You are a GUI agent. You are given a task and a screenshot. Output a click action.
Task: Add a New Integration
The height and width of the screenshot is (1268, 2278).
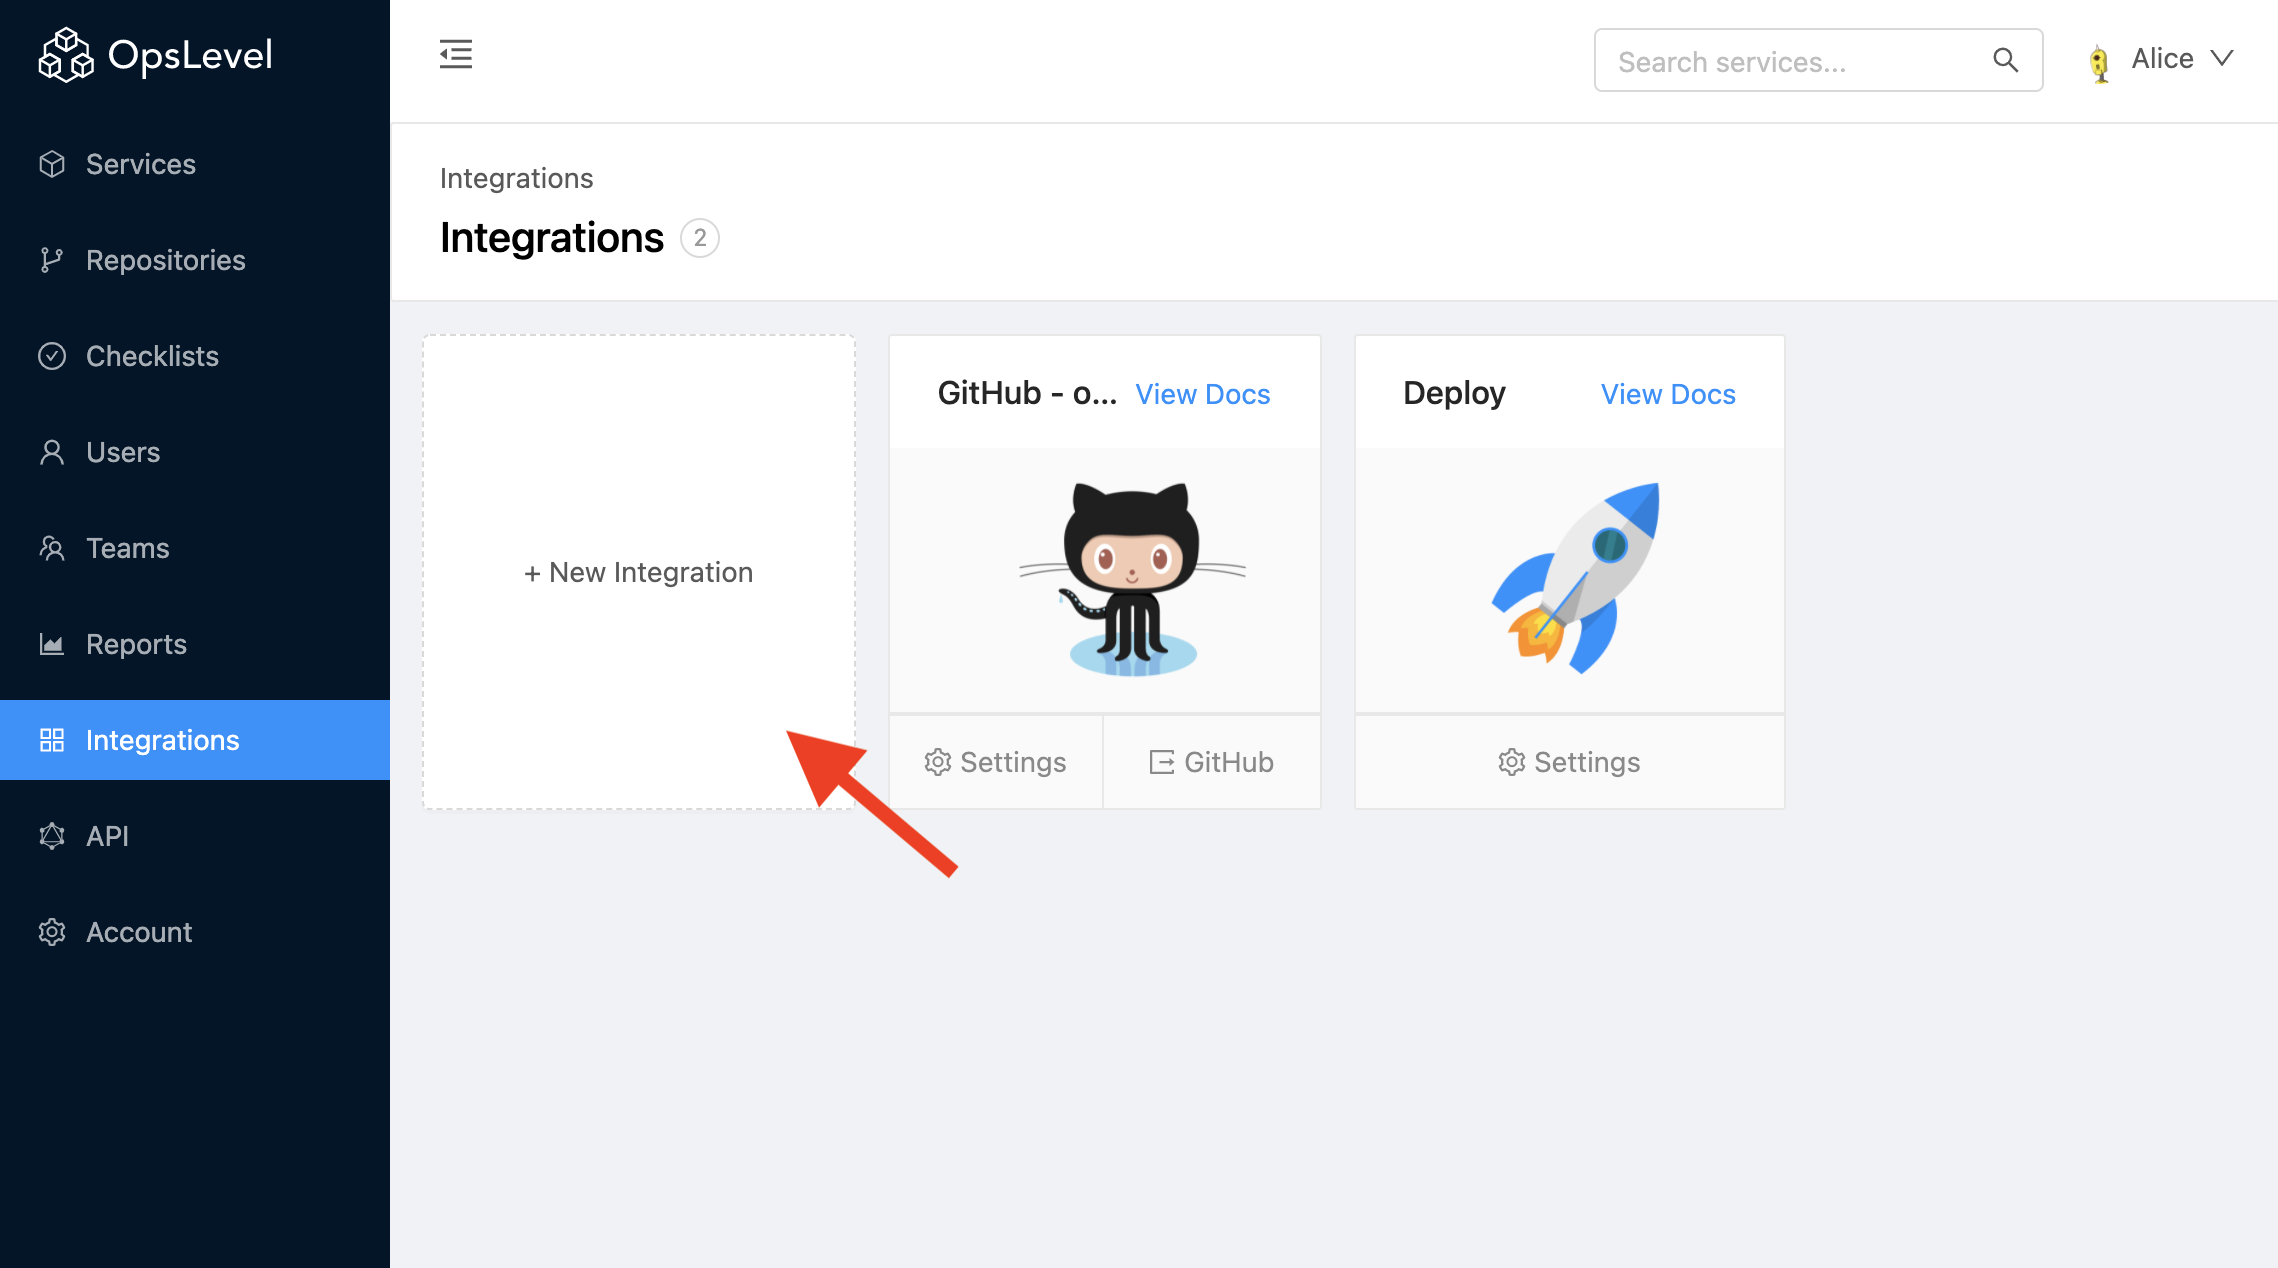pyautogui.click(x=639, y=572)
